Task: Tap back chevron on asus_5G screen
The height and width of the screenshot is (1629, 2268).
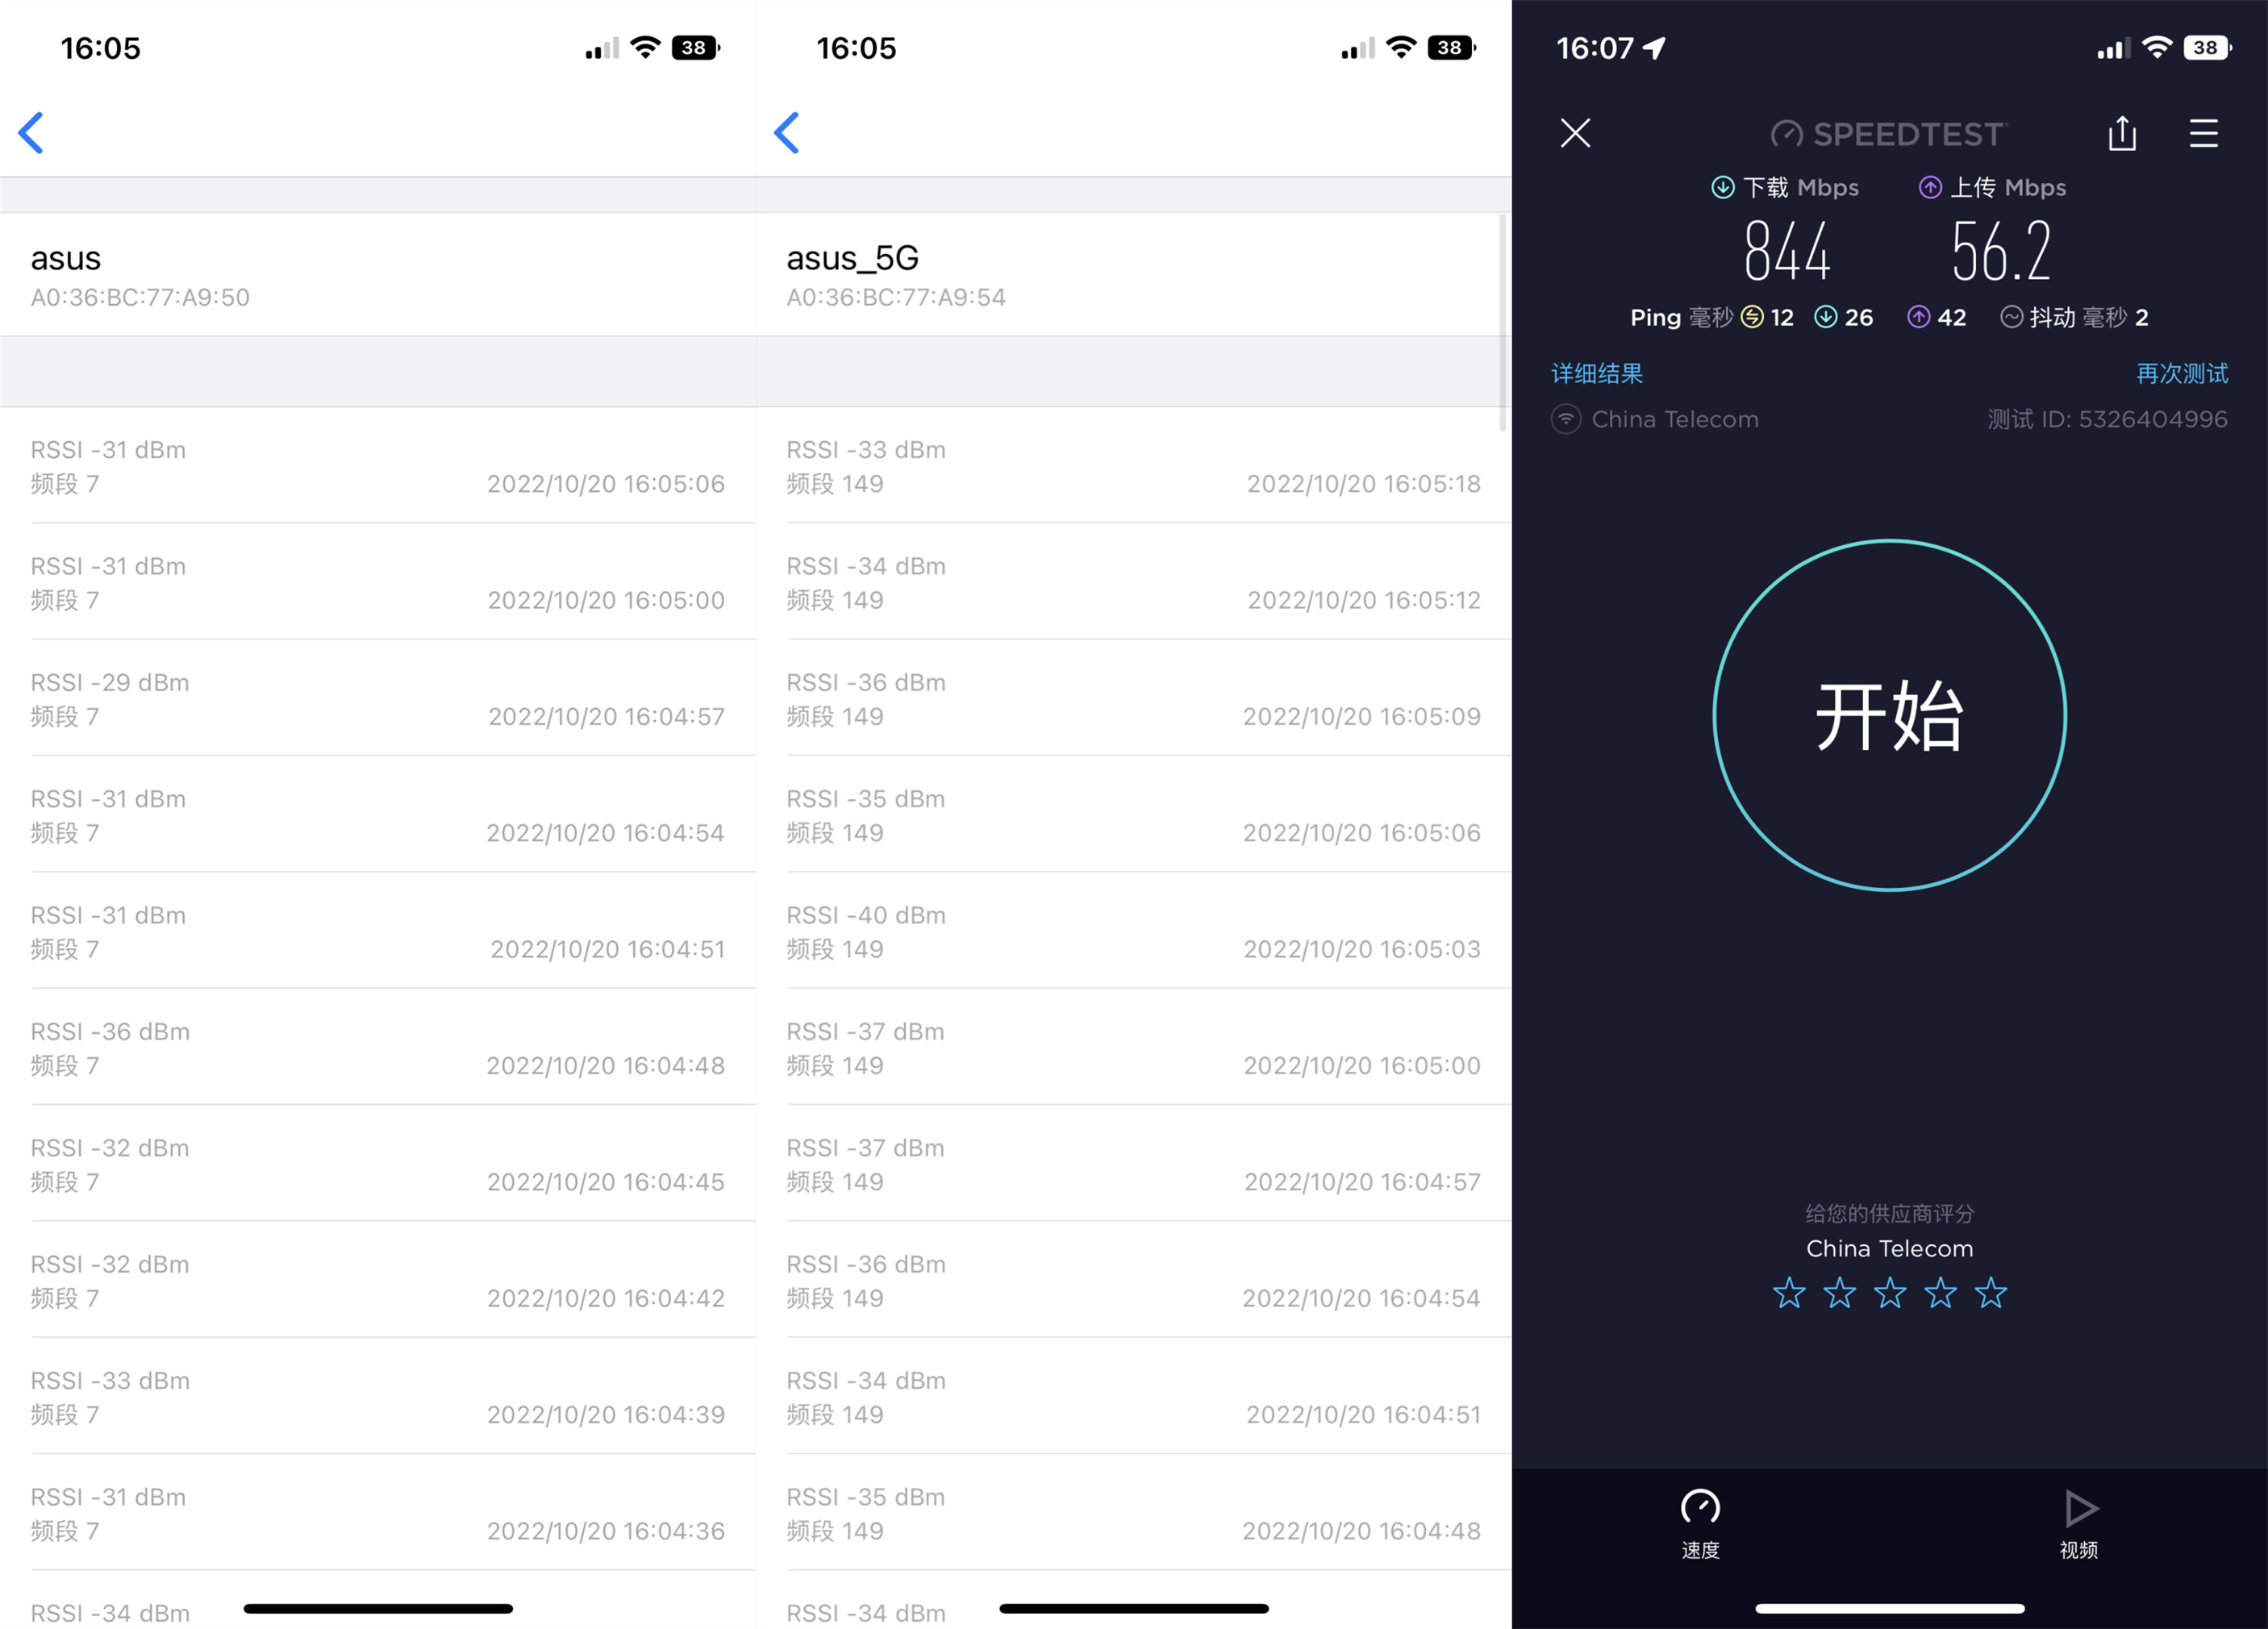Action: click(787, 133)
